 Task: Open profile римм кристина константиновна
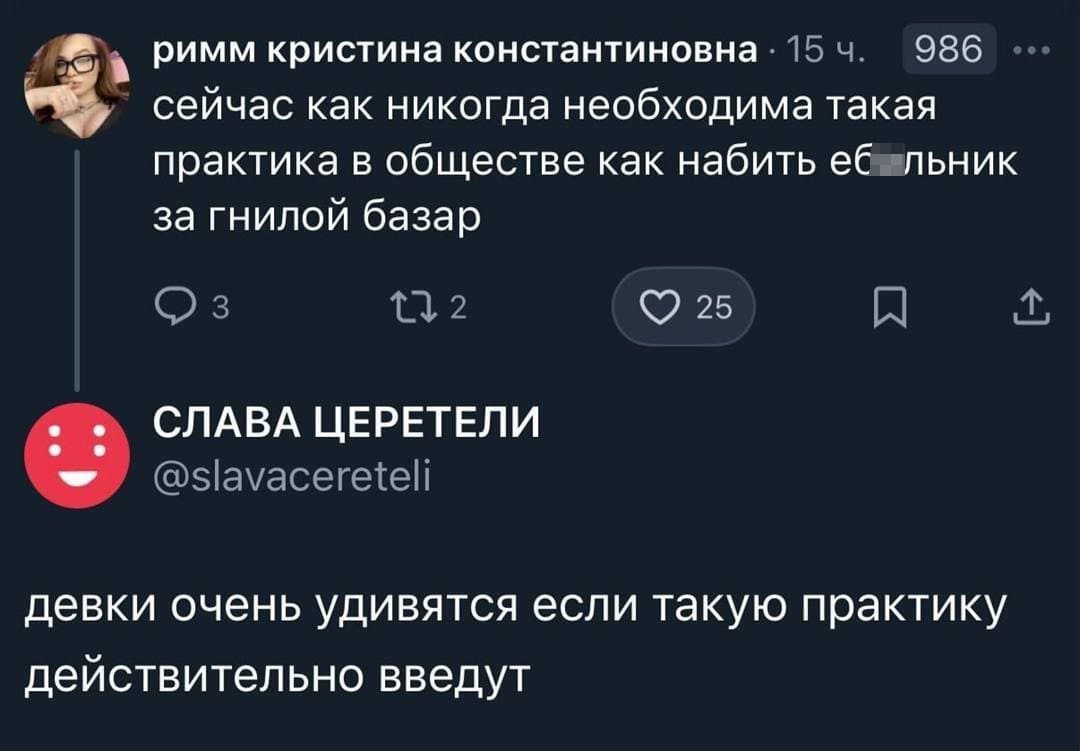[x=455, y=50]
